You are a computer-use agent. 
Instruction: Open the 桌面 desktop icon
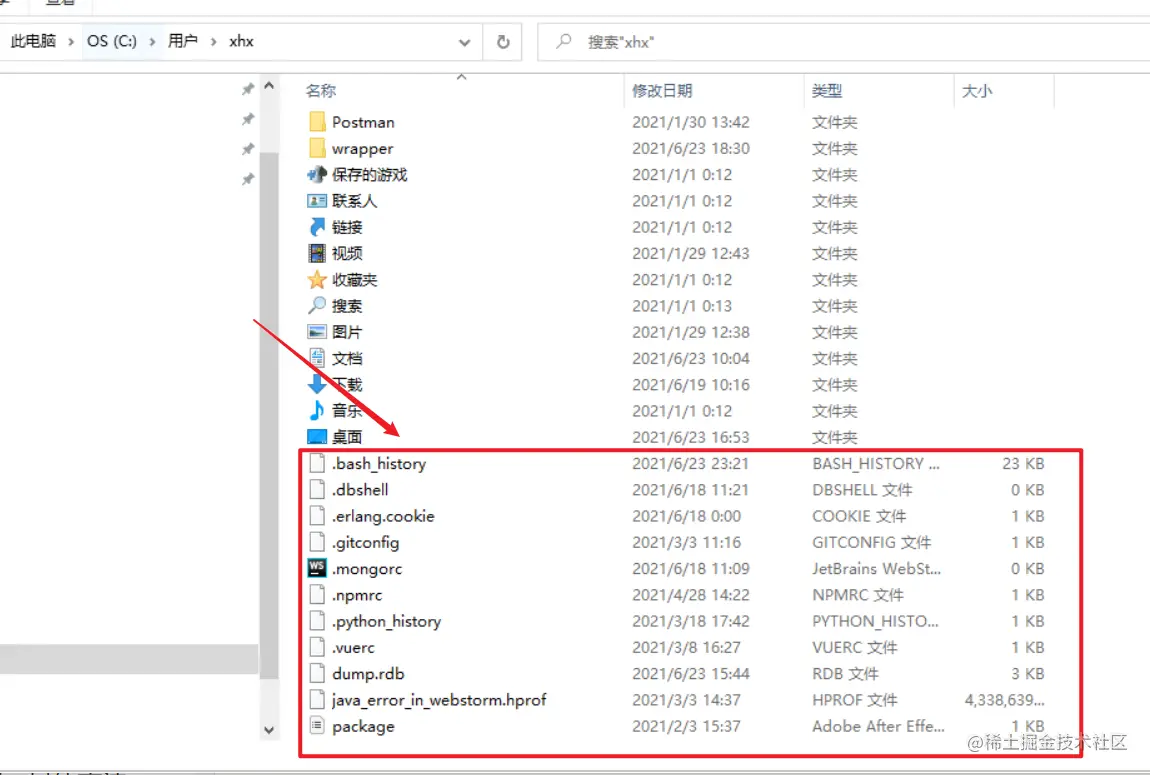click(317, 436)
